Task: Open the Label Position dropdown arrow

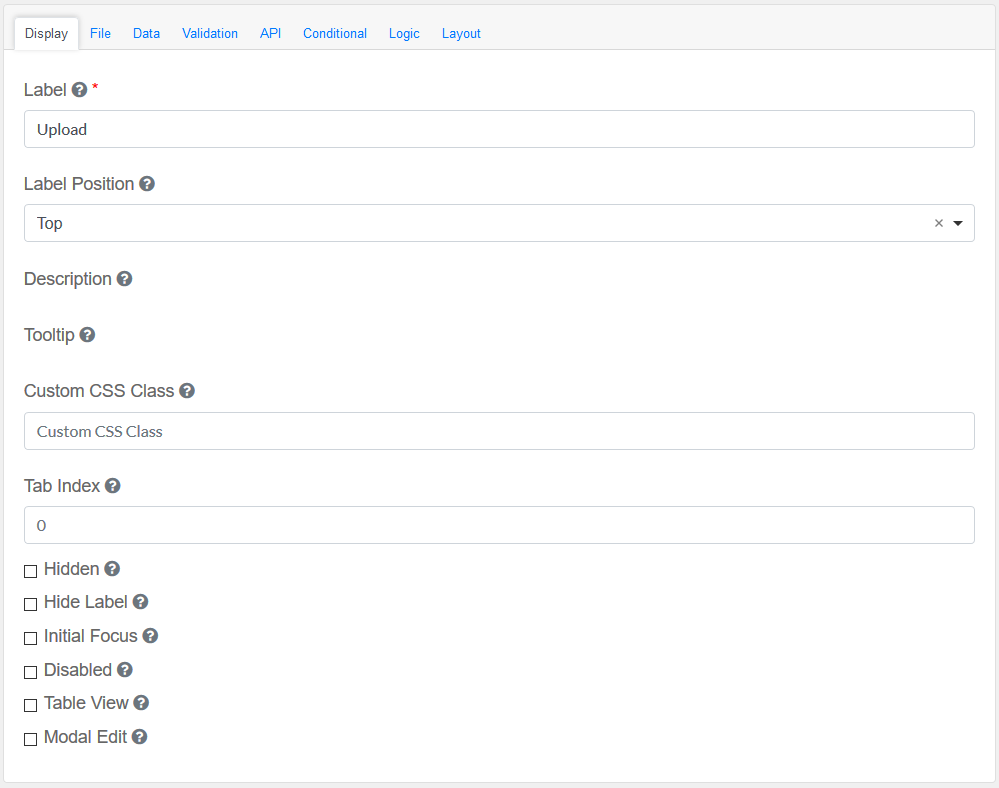Action: pos(958,224)
